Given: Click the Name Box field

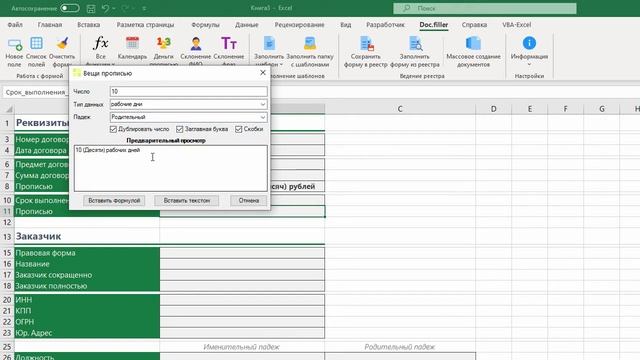Looking at the screenshot, I should point(36,92).
